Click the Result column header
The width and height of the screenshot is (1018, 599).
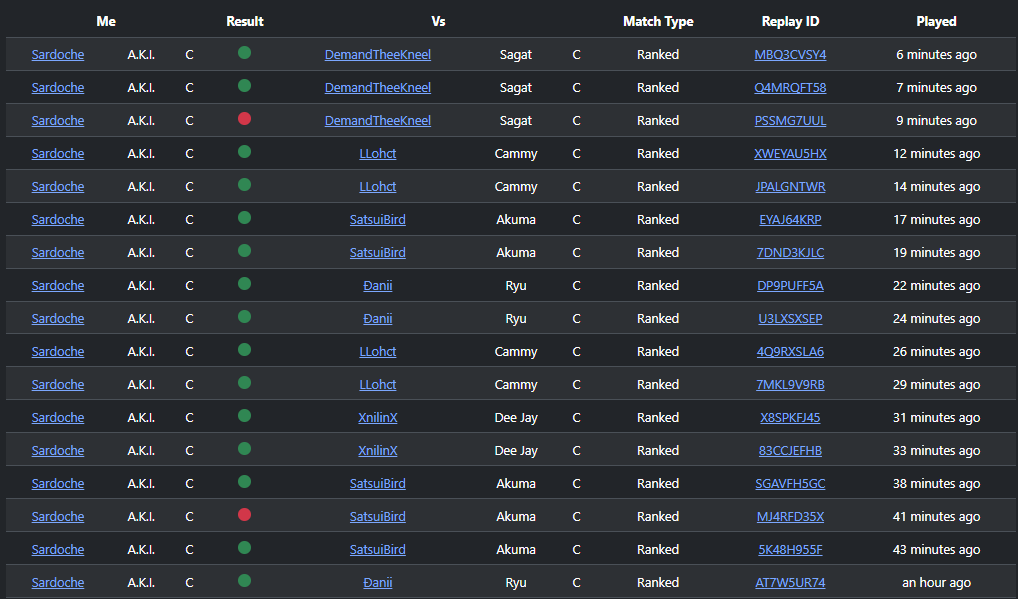pyautogui.click(x=245, y=21)
